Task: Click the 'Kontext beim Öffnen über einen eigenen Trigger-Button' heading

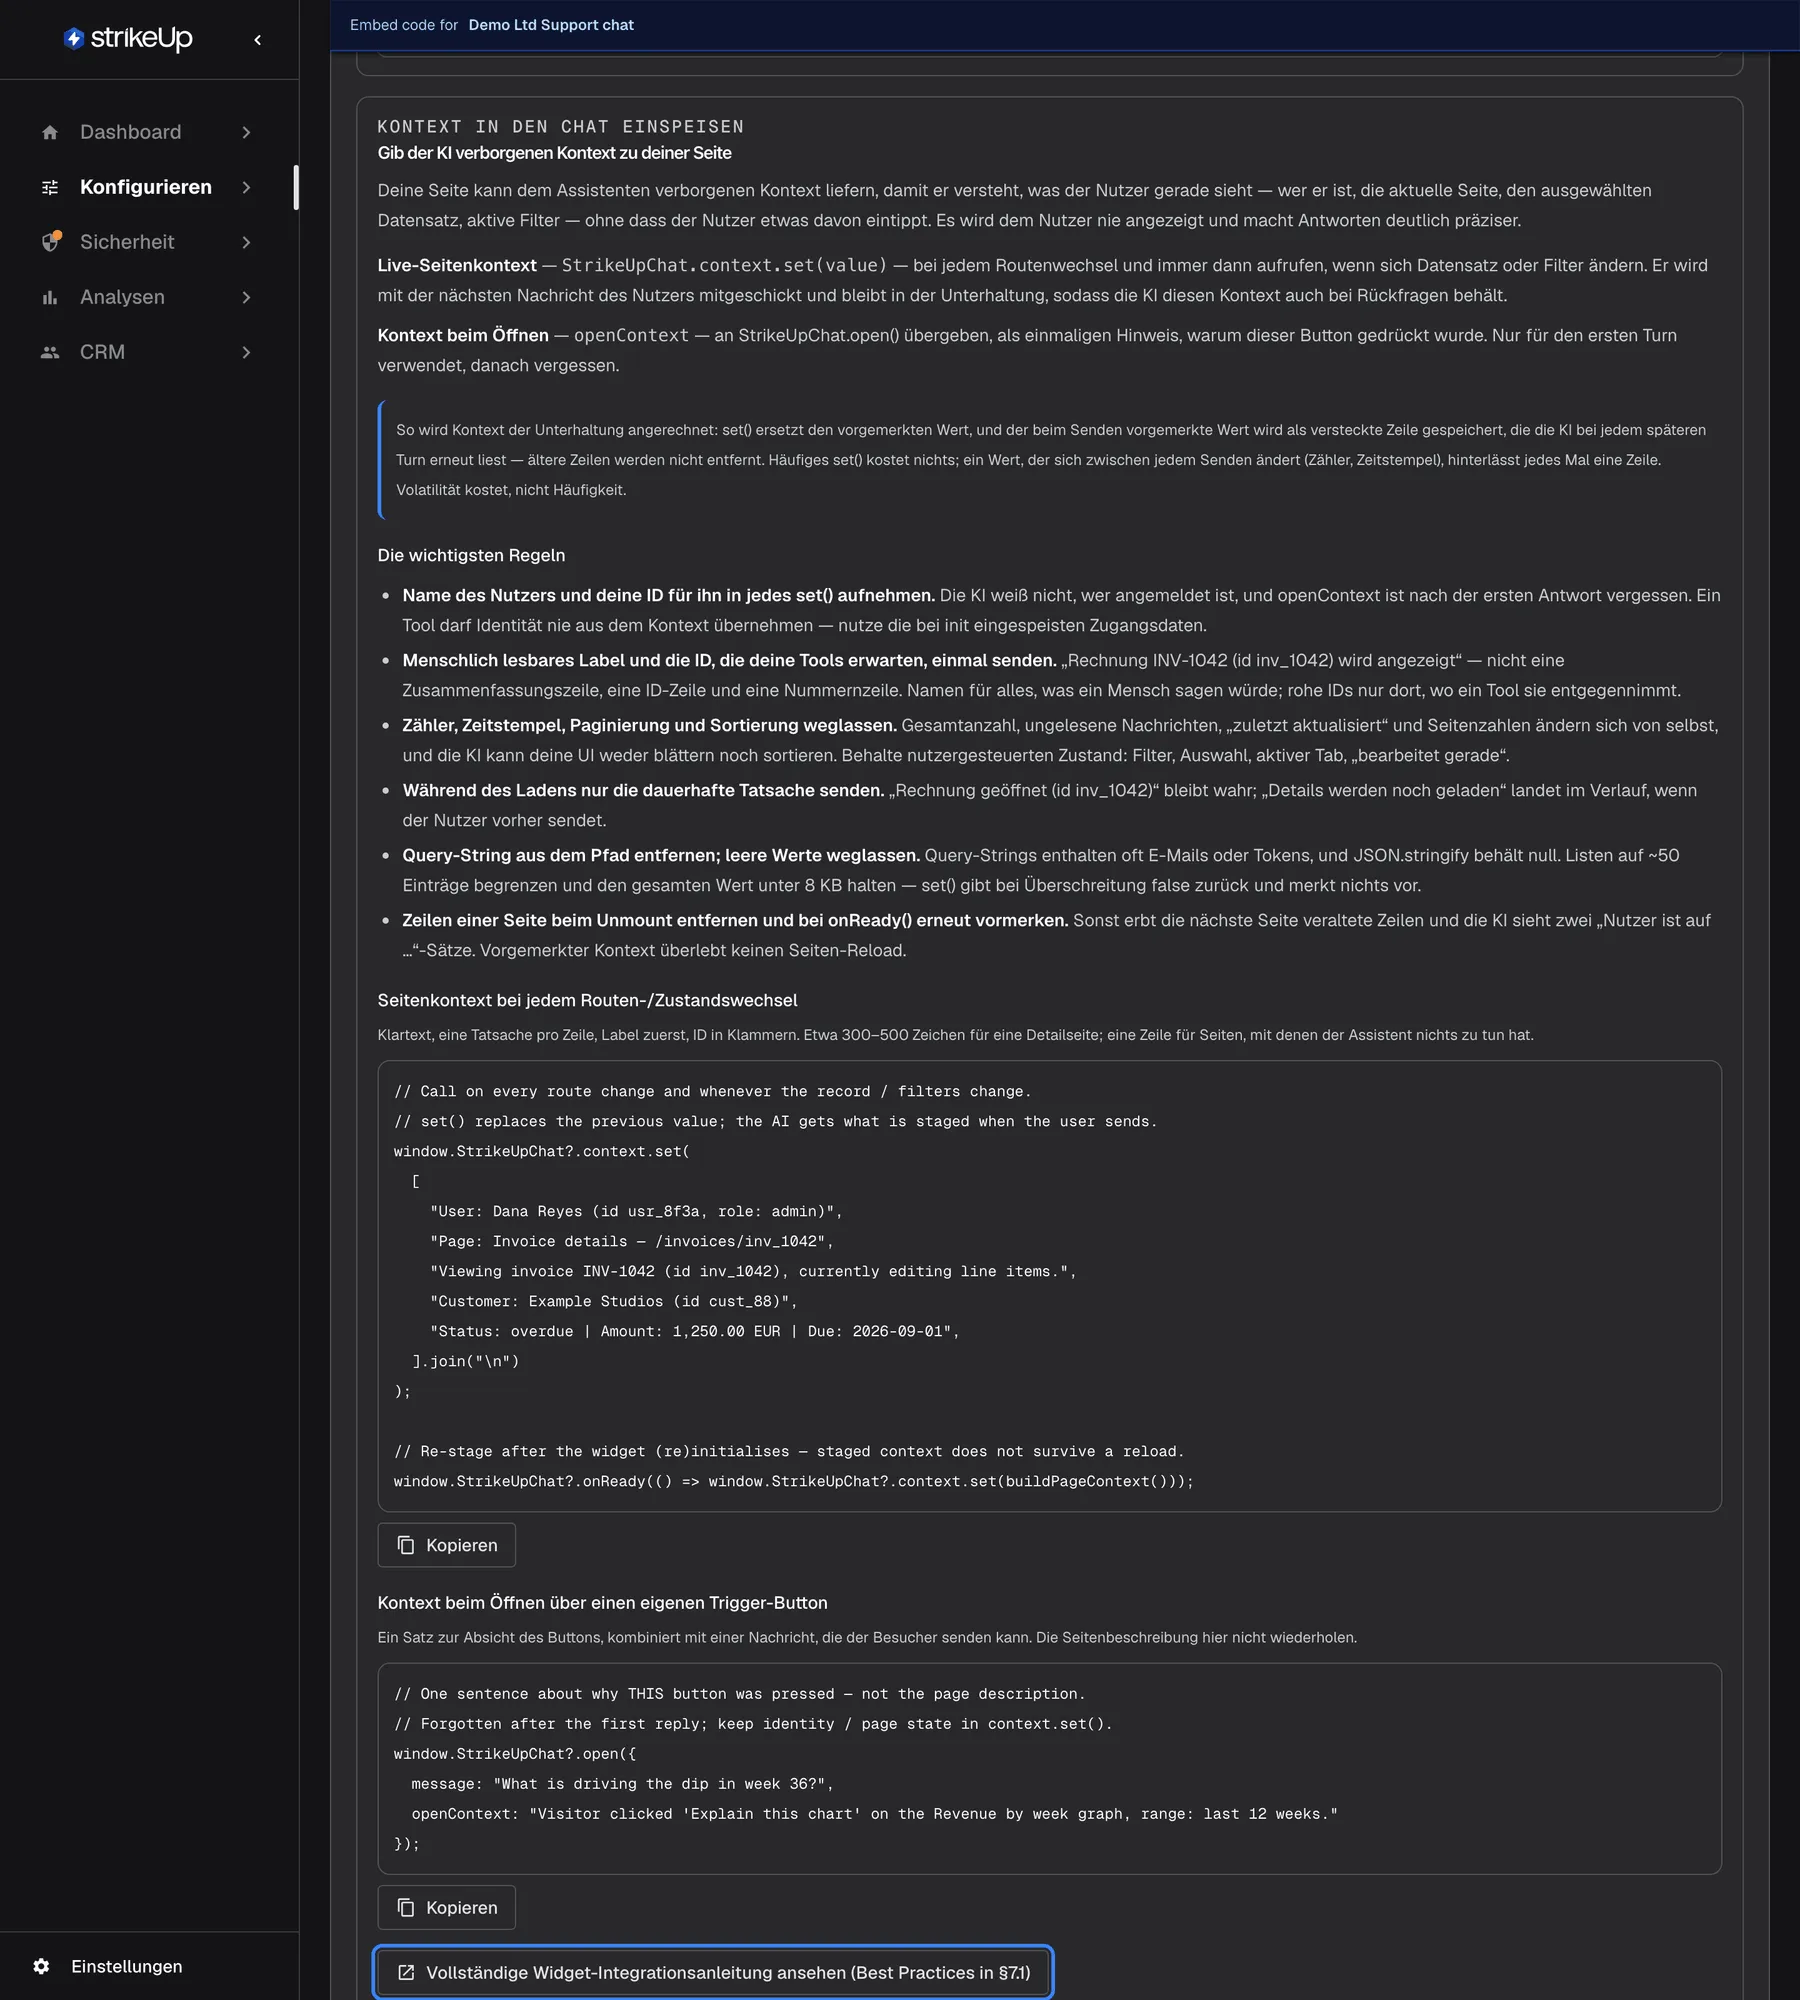Action: [602, 1602]
